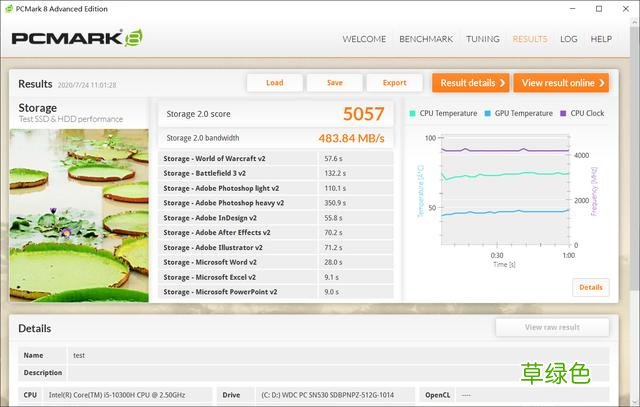Click the Export button

[x=395, y=83]
